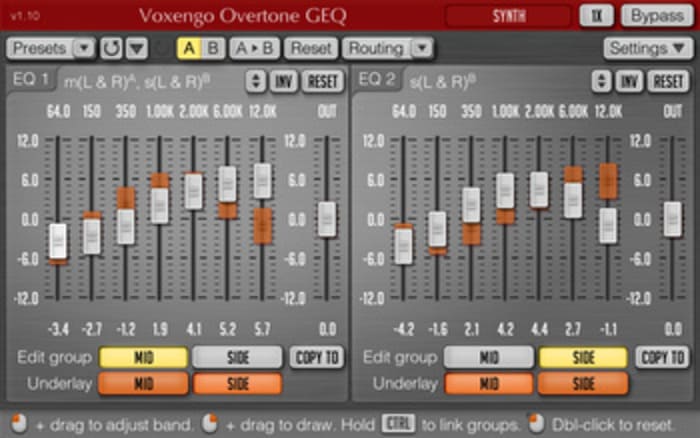Open the EQ 1 channel group selector arrows
This screenshot has width=700, height=438.
tap(256, 81)
